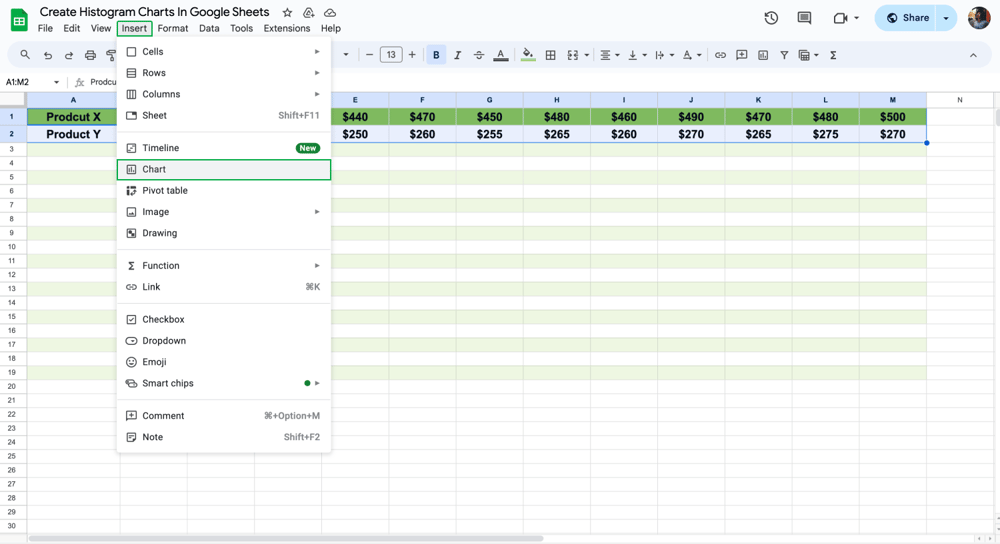Open the comments history icon
The width and height of the screenshot is (1000, 544).
(804, 18)
